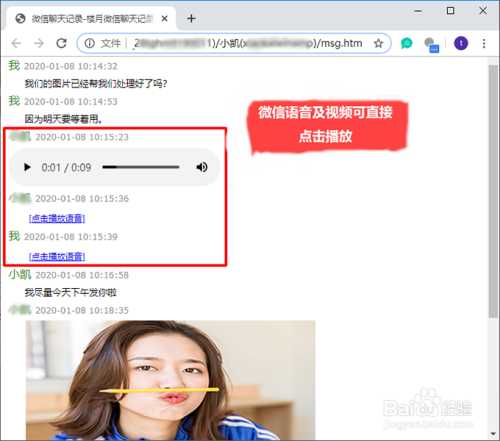Click the 0:01 / 0:09 time display
Screen dimensions: 500x441
(x=66, y=167)
